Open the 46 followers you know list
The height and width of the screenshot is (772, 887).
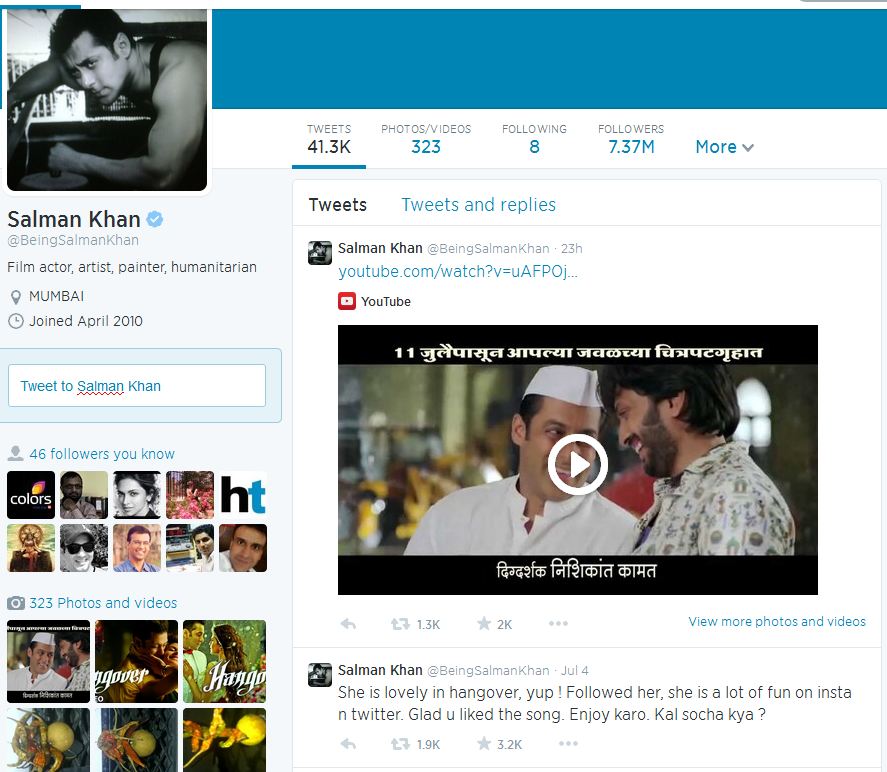(101, 454)
